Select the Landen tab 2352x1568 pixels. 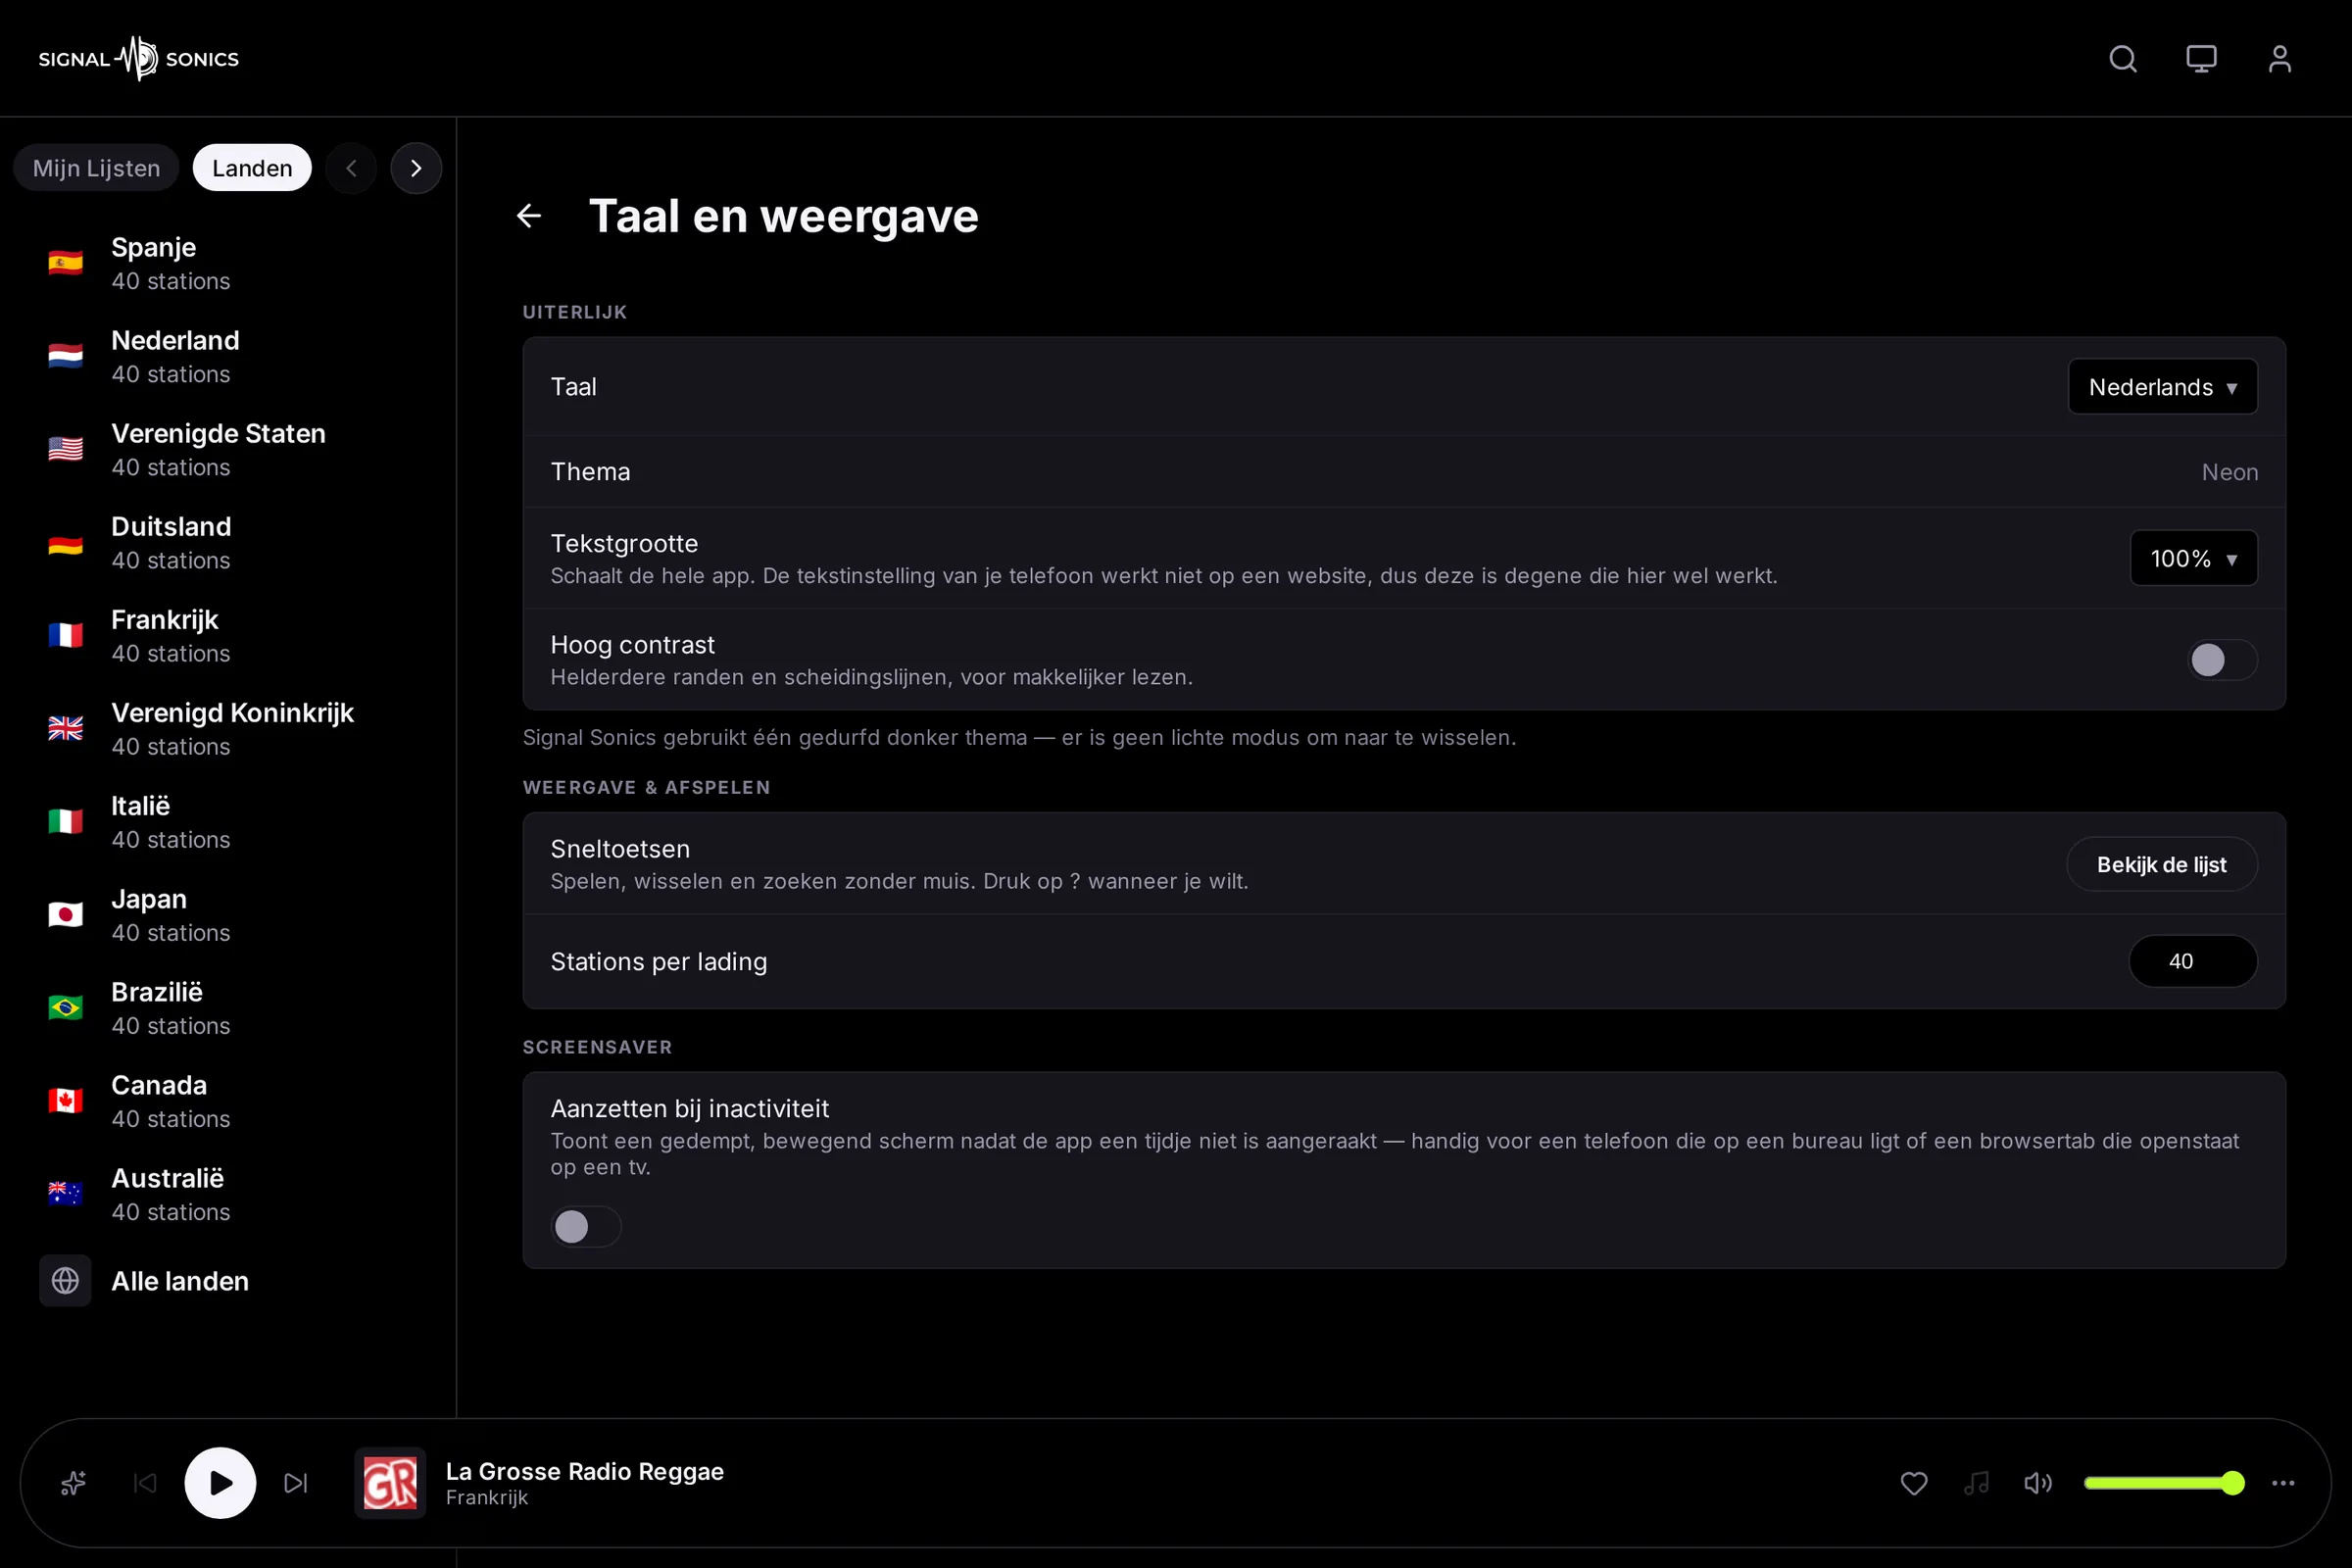coord(252,168)
